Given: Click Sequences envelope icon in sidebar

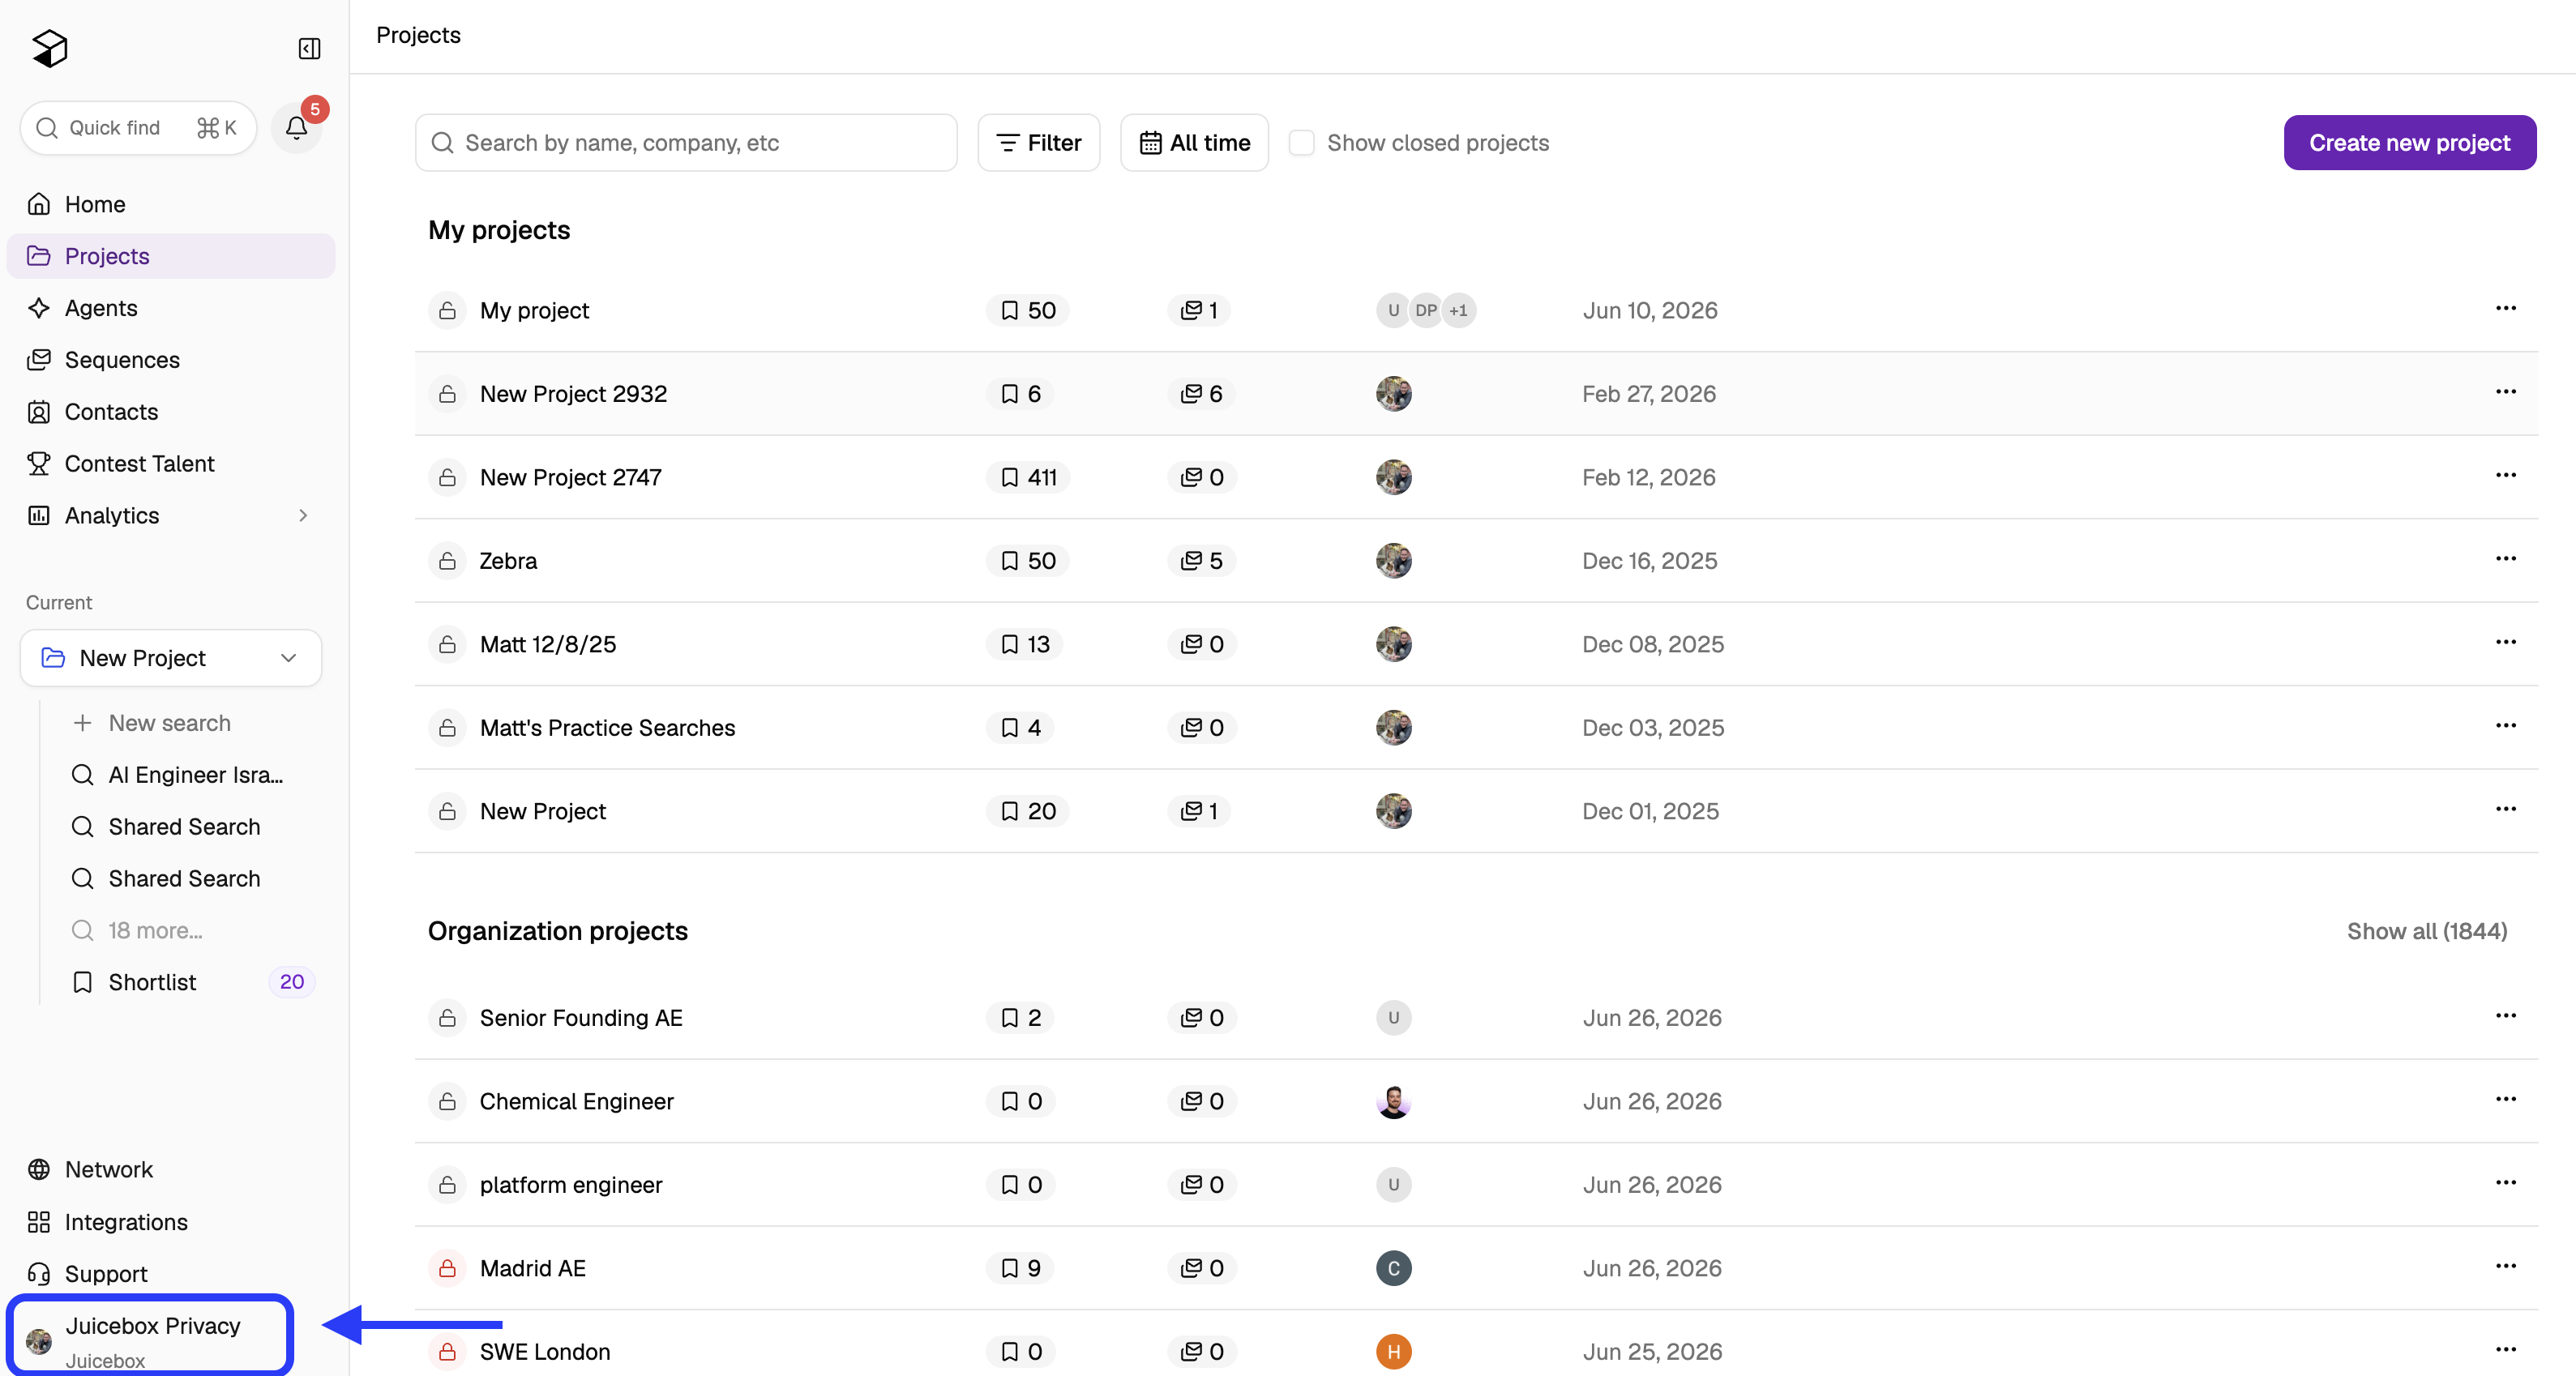Looking at the screenshot, I should 39,360.
